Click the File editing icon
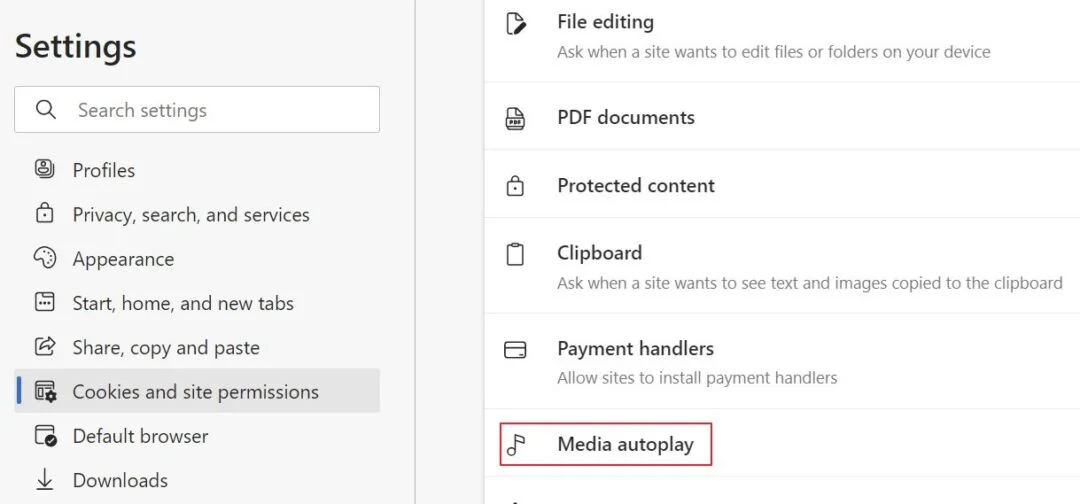 [x=515, y=23]
